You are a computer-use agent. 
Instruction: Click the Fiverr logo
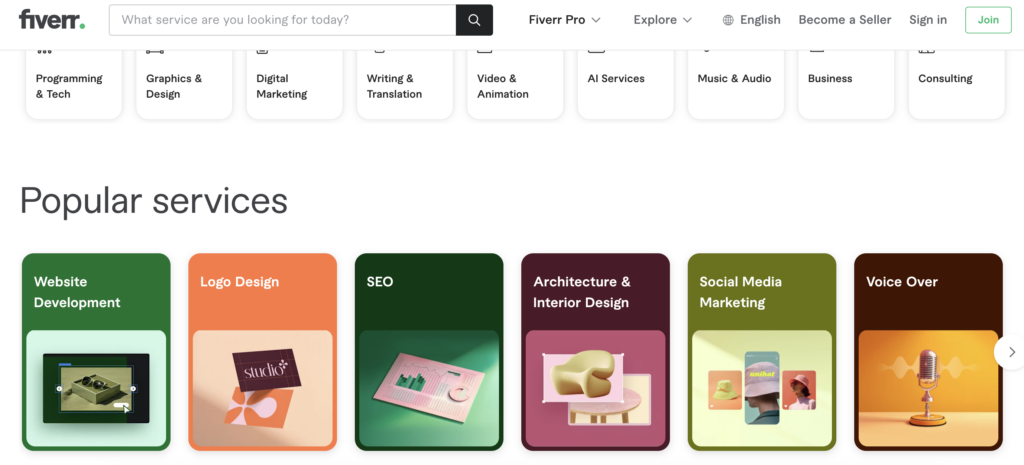52,20
